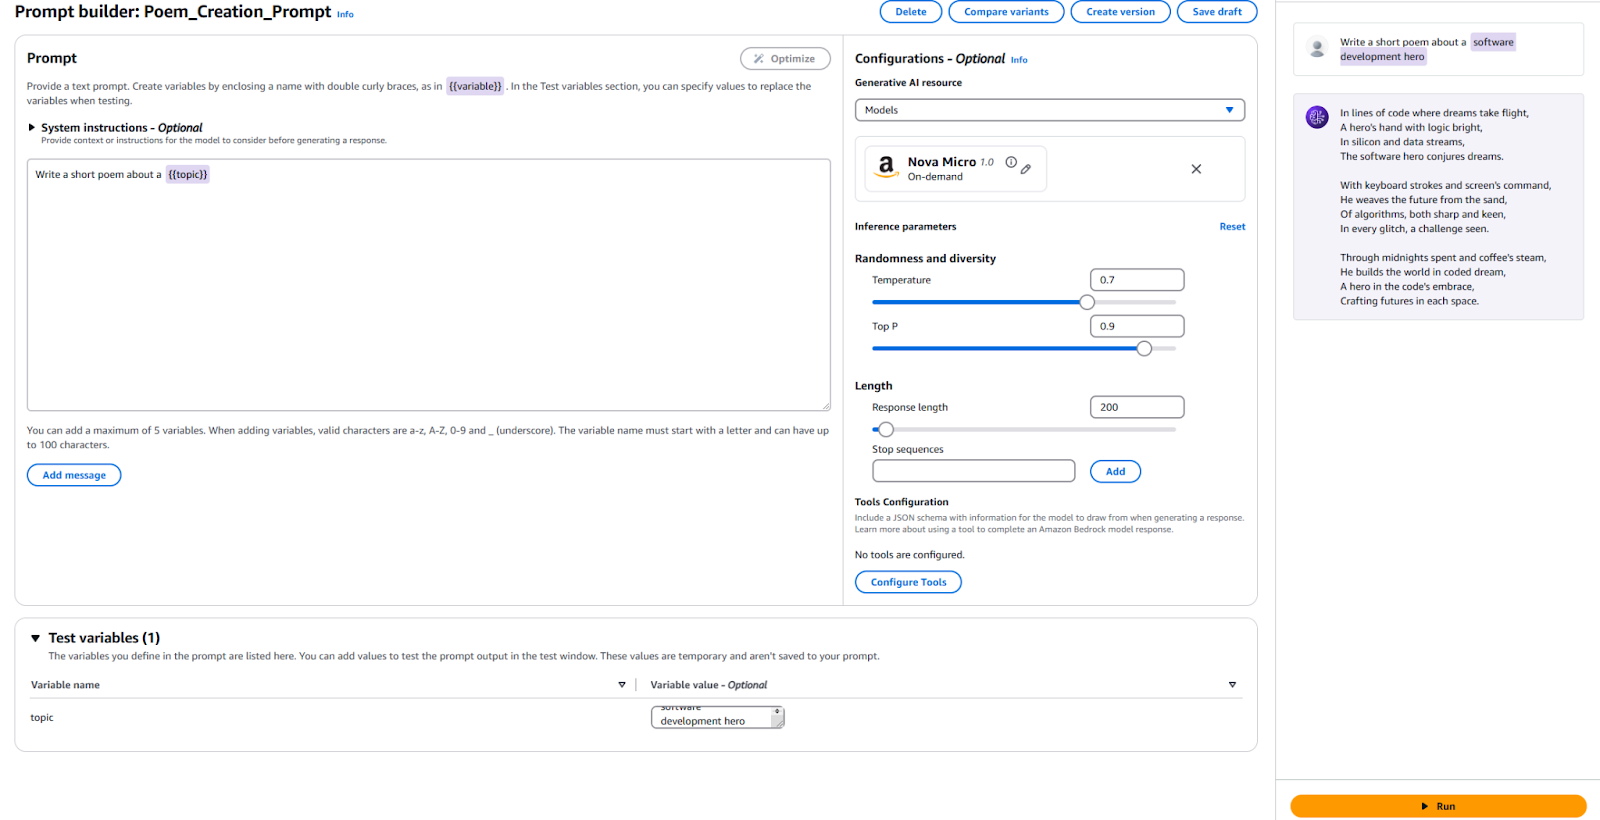Screen dimensions: 1600x820
Task: Open the Models dropdown
Action: point(1050,110)
